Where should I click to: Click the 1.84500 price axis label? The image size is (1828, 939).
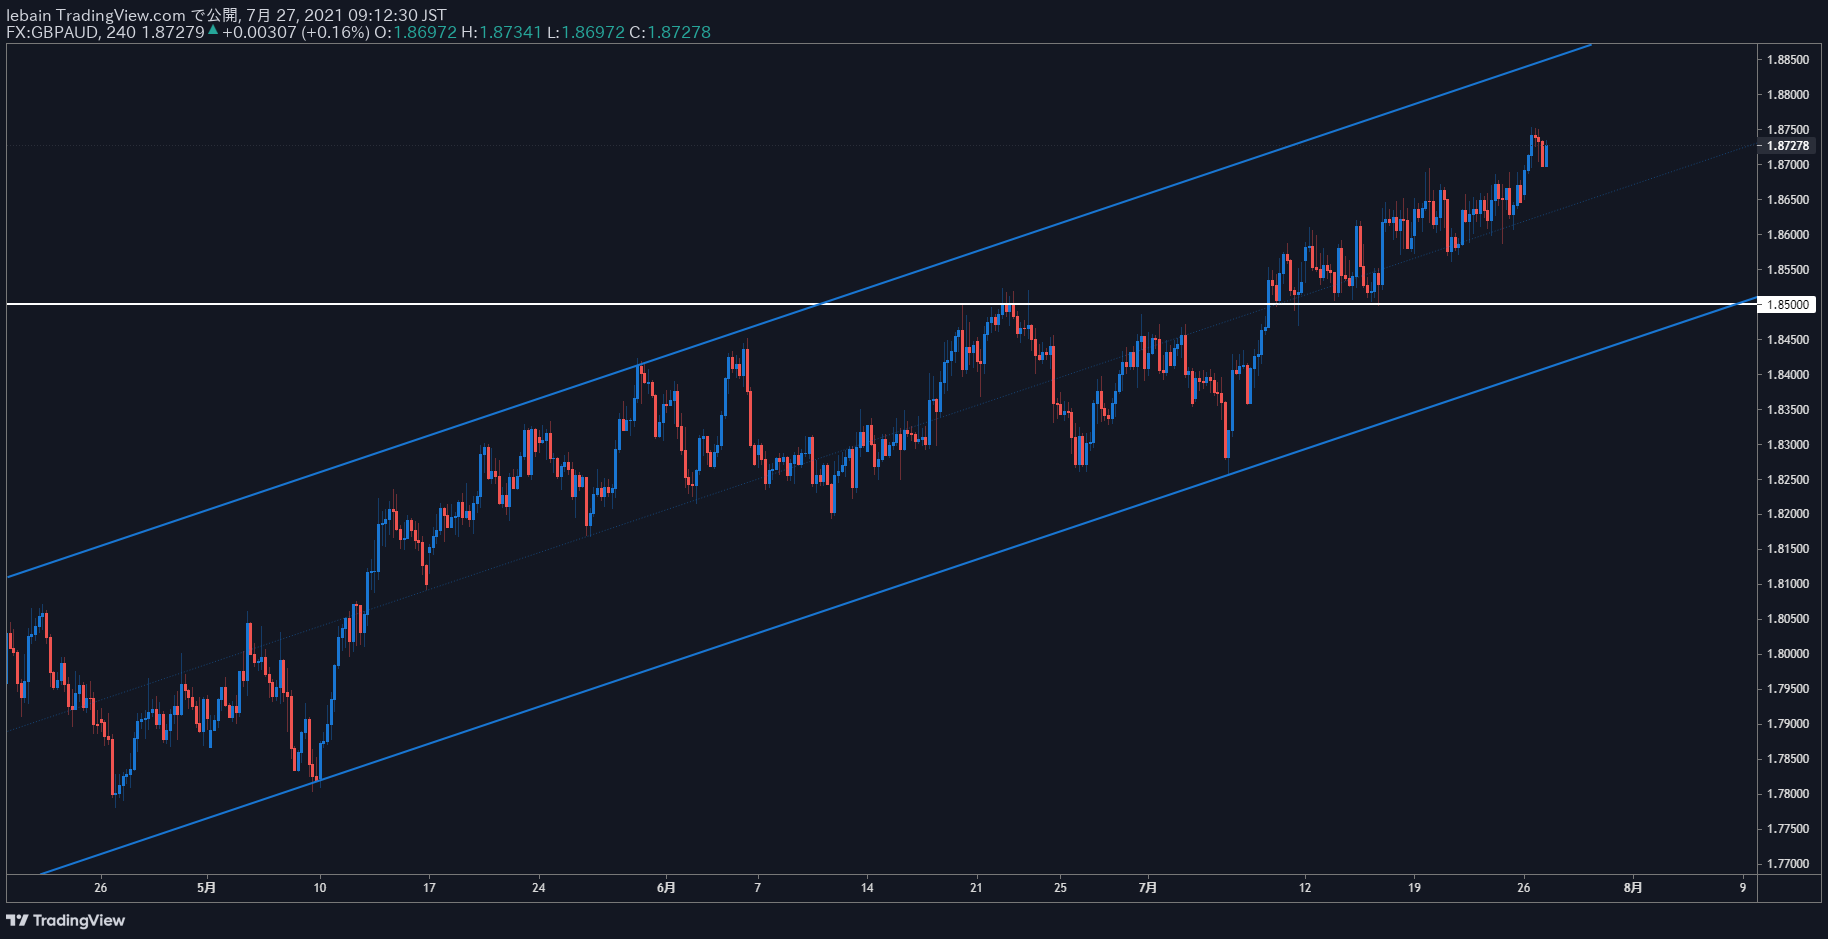click(x=1787, y=340)
